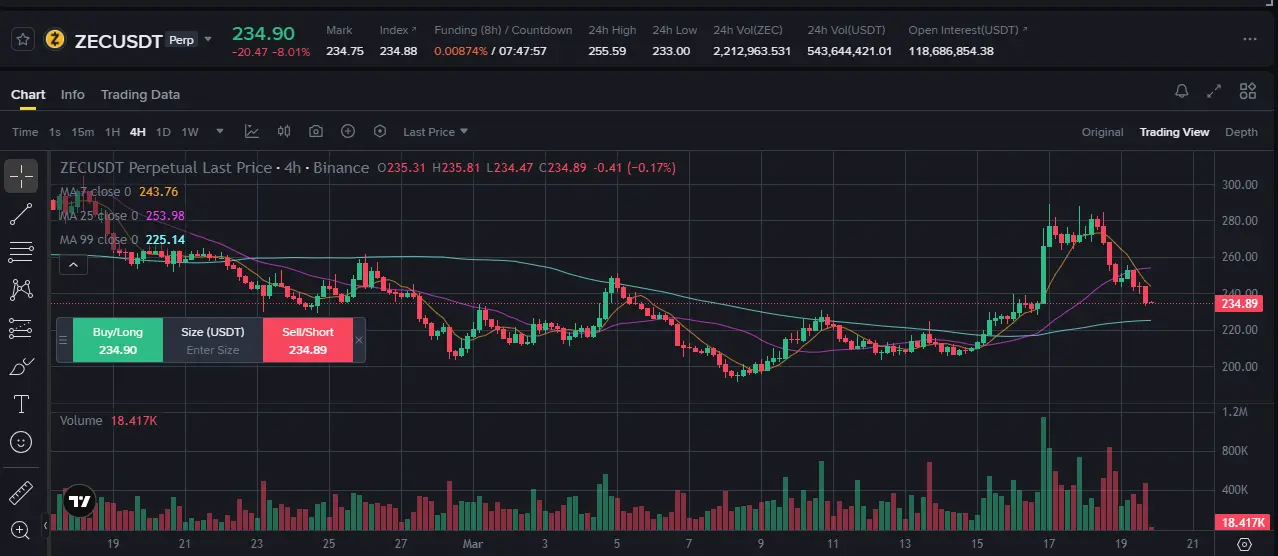Select the brush drawing tool
The image size is (1278, 556).
(21, 366)
